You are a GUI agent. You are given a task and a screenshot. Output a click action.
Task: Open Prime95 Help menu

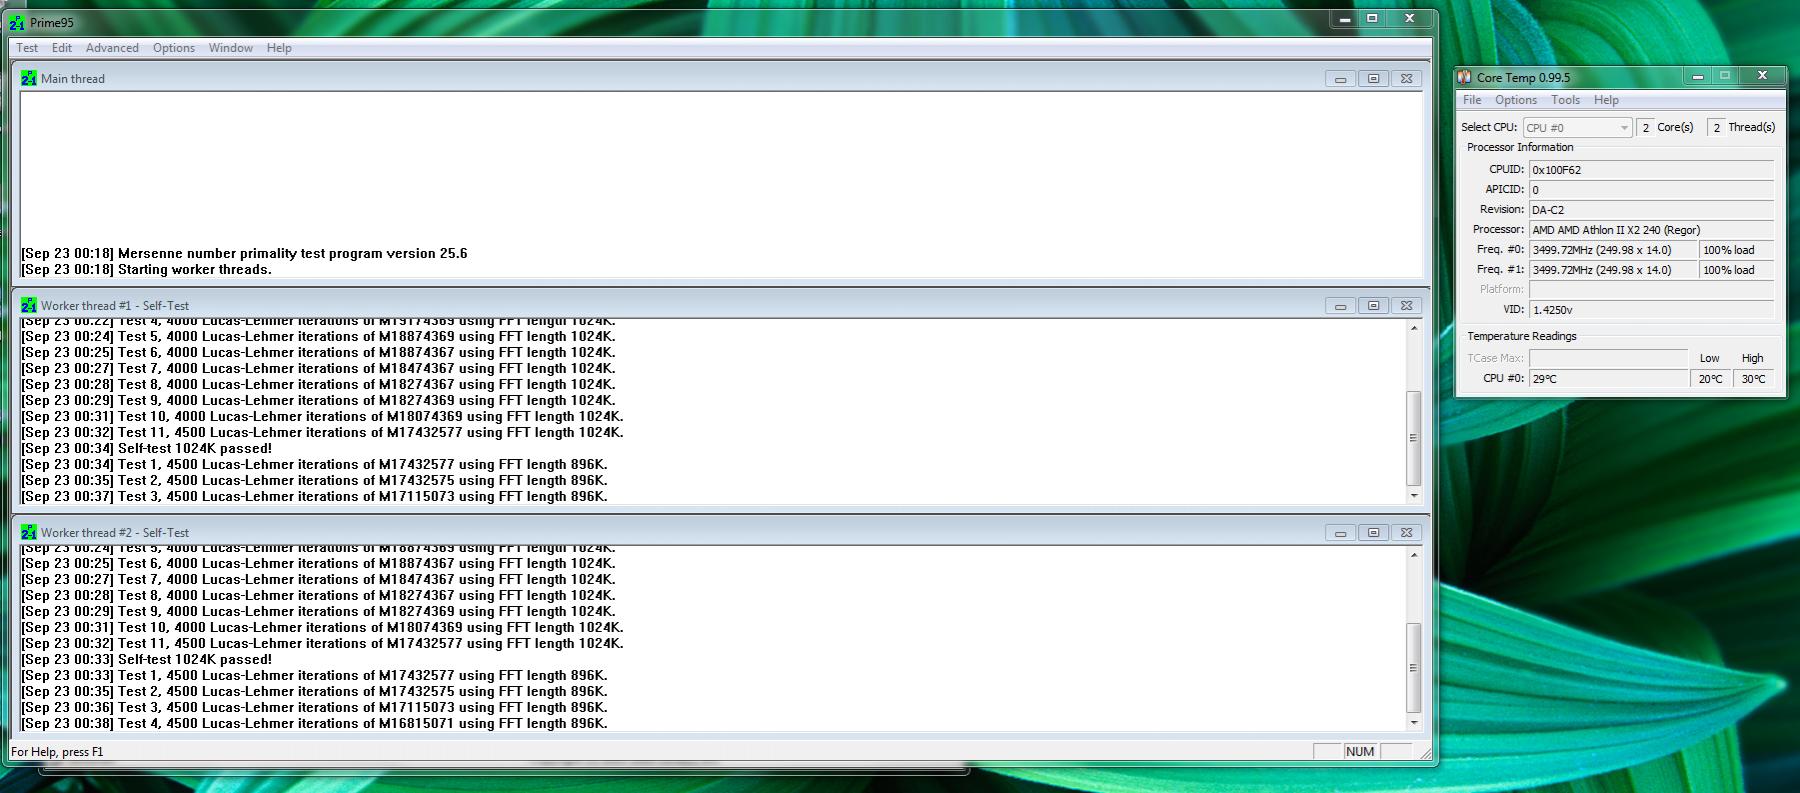(x=279, y=48)
